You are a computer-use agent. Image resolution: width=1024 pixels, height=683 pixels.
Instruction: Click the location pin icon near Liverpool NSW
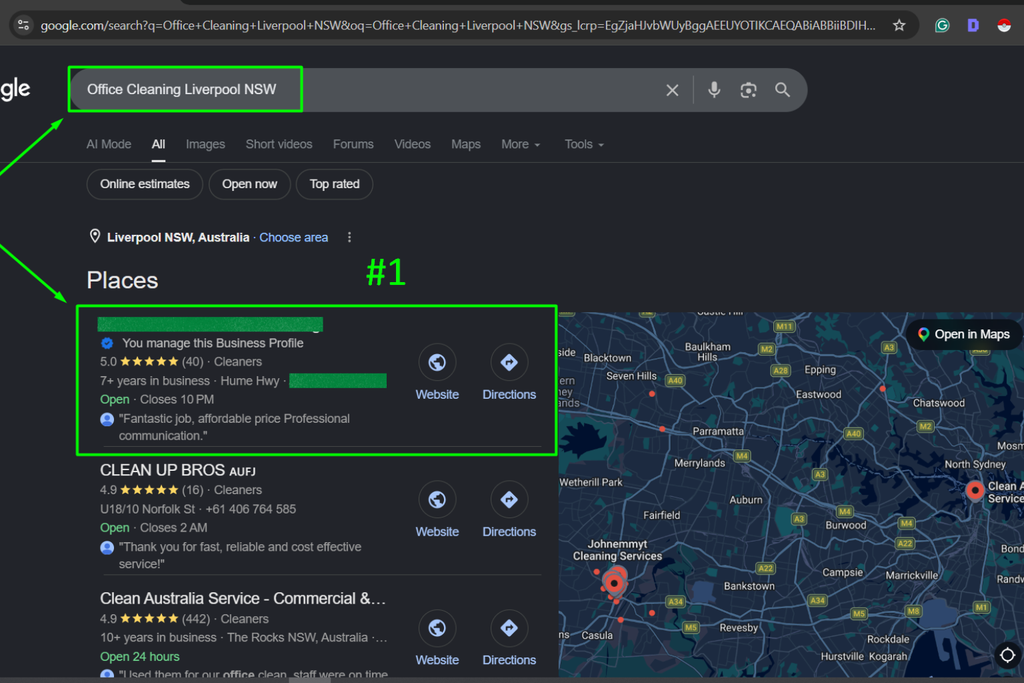click(95, 236)
